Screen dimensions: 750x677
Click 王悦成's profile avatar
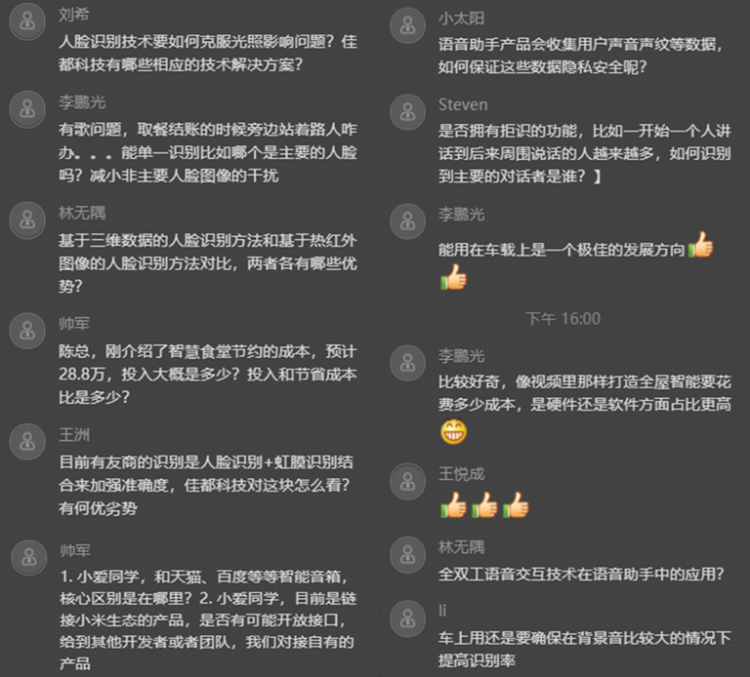pos(408,481)
